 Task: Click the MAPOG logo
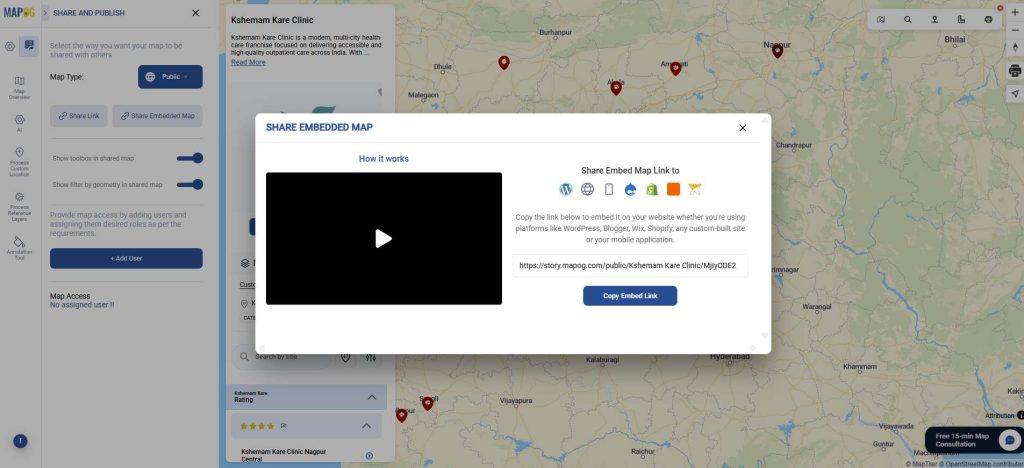pos(19,12)
